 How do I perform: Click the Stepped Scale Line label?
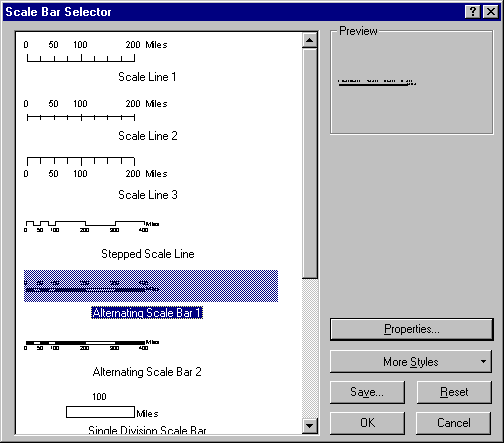148,254
